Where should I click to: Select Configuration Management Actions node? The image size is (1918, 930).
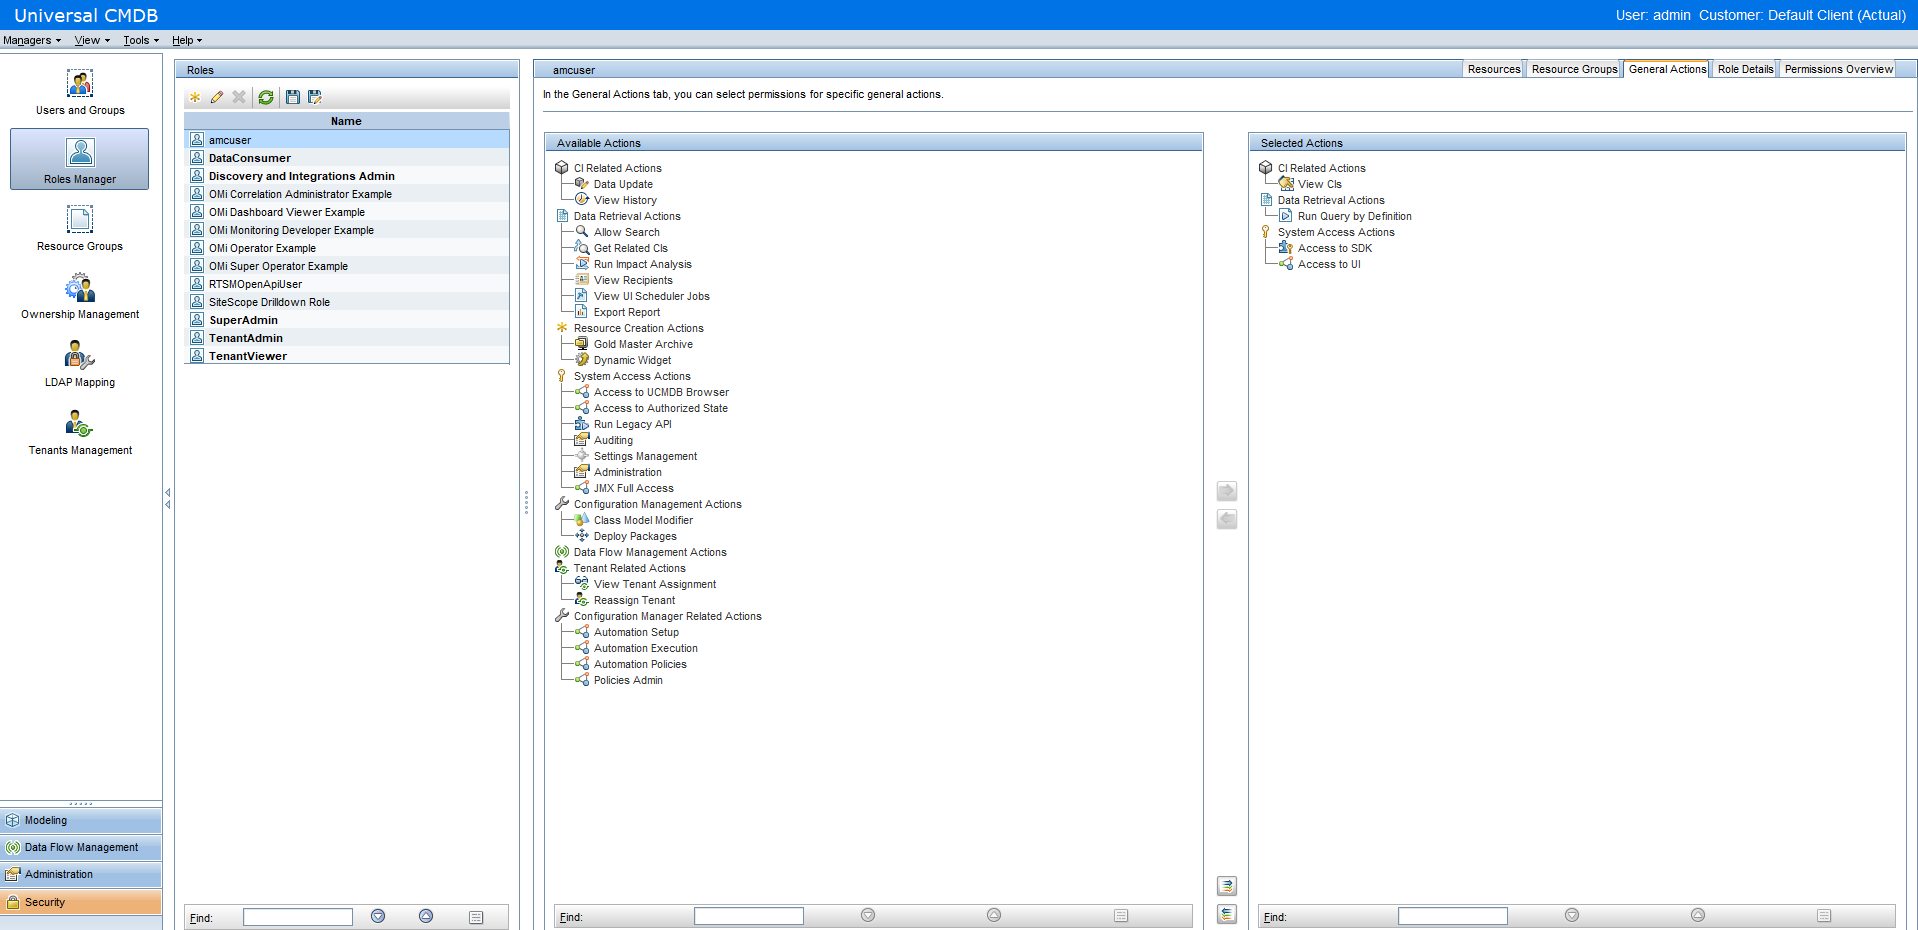[x=657, y=504]
